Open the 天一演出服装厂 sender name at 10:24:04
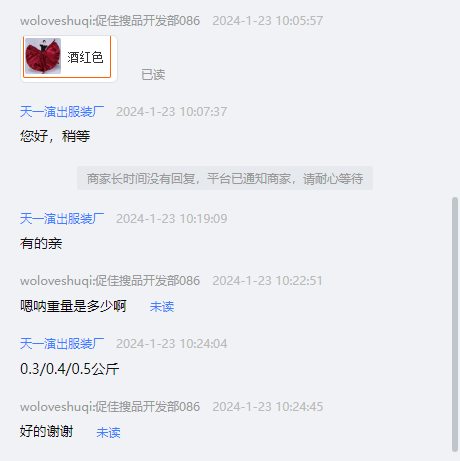460x461 pixels. [62, 344]
